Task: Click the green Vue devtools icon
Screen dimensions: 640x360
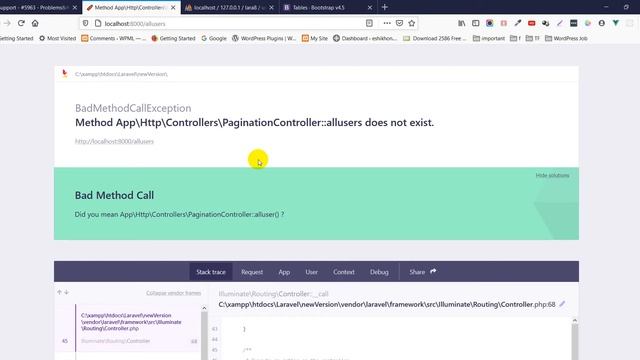Action: [616, 23]
